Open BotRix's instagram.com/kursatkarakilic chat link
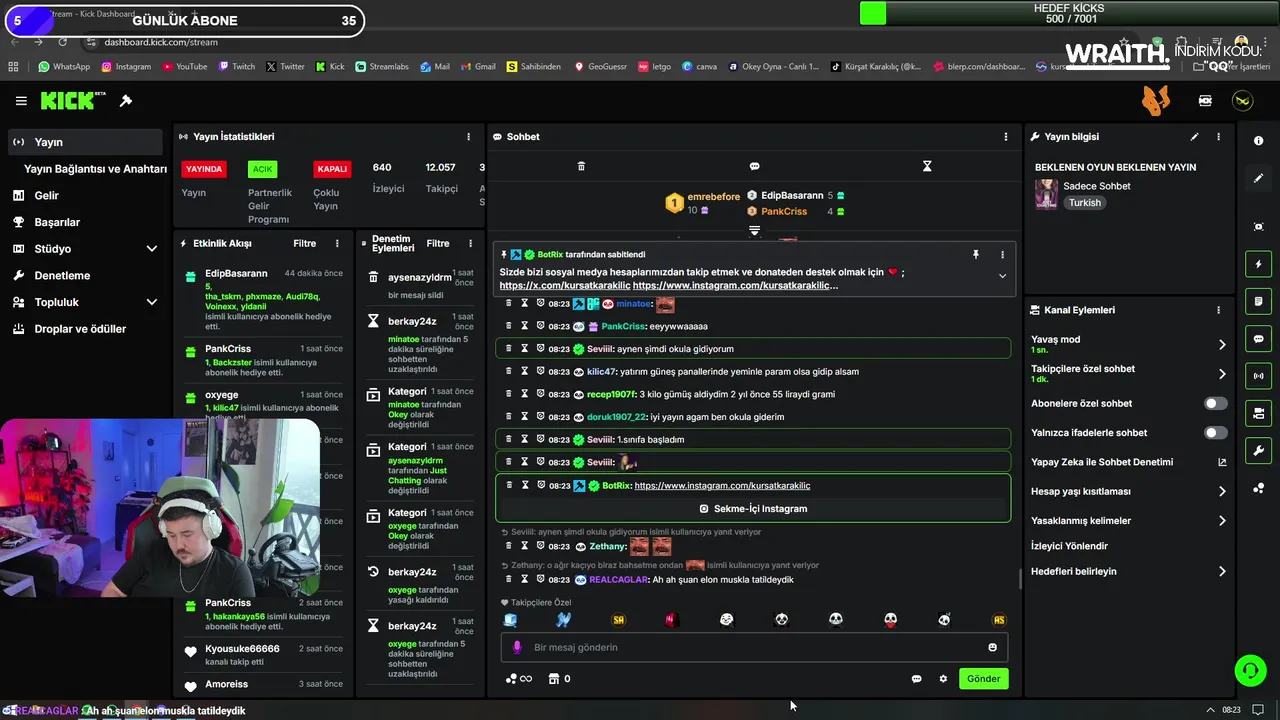Screen dimensions: 1280x720 pyautogui.click(x=722, y=486)
